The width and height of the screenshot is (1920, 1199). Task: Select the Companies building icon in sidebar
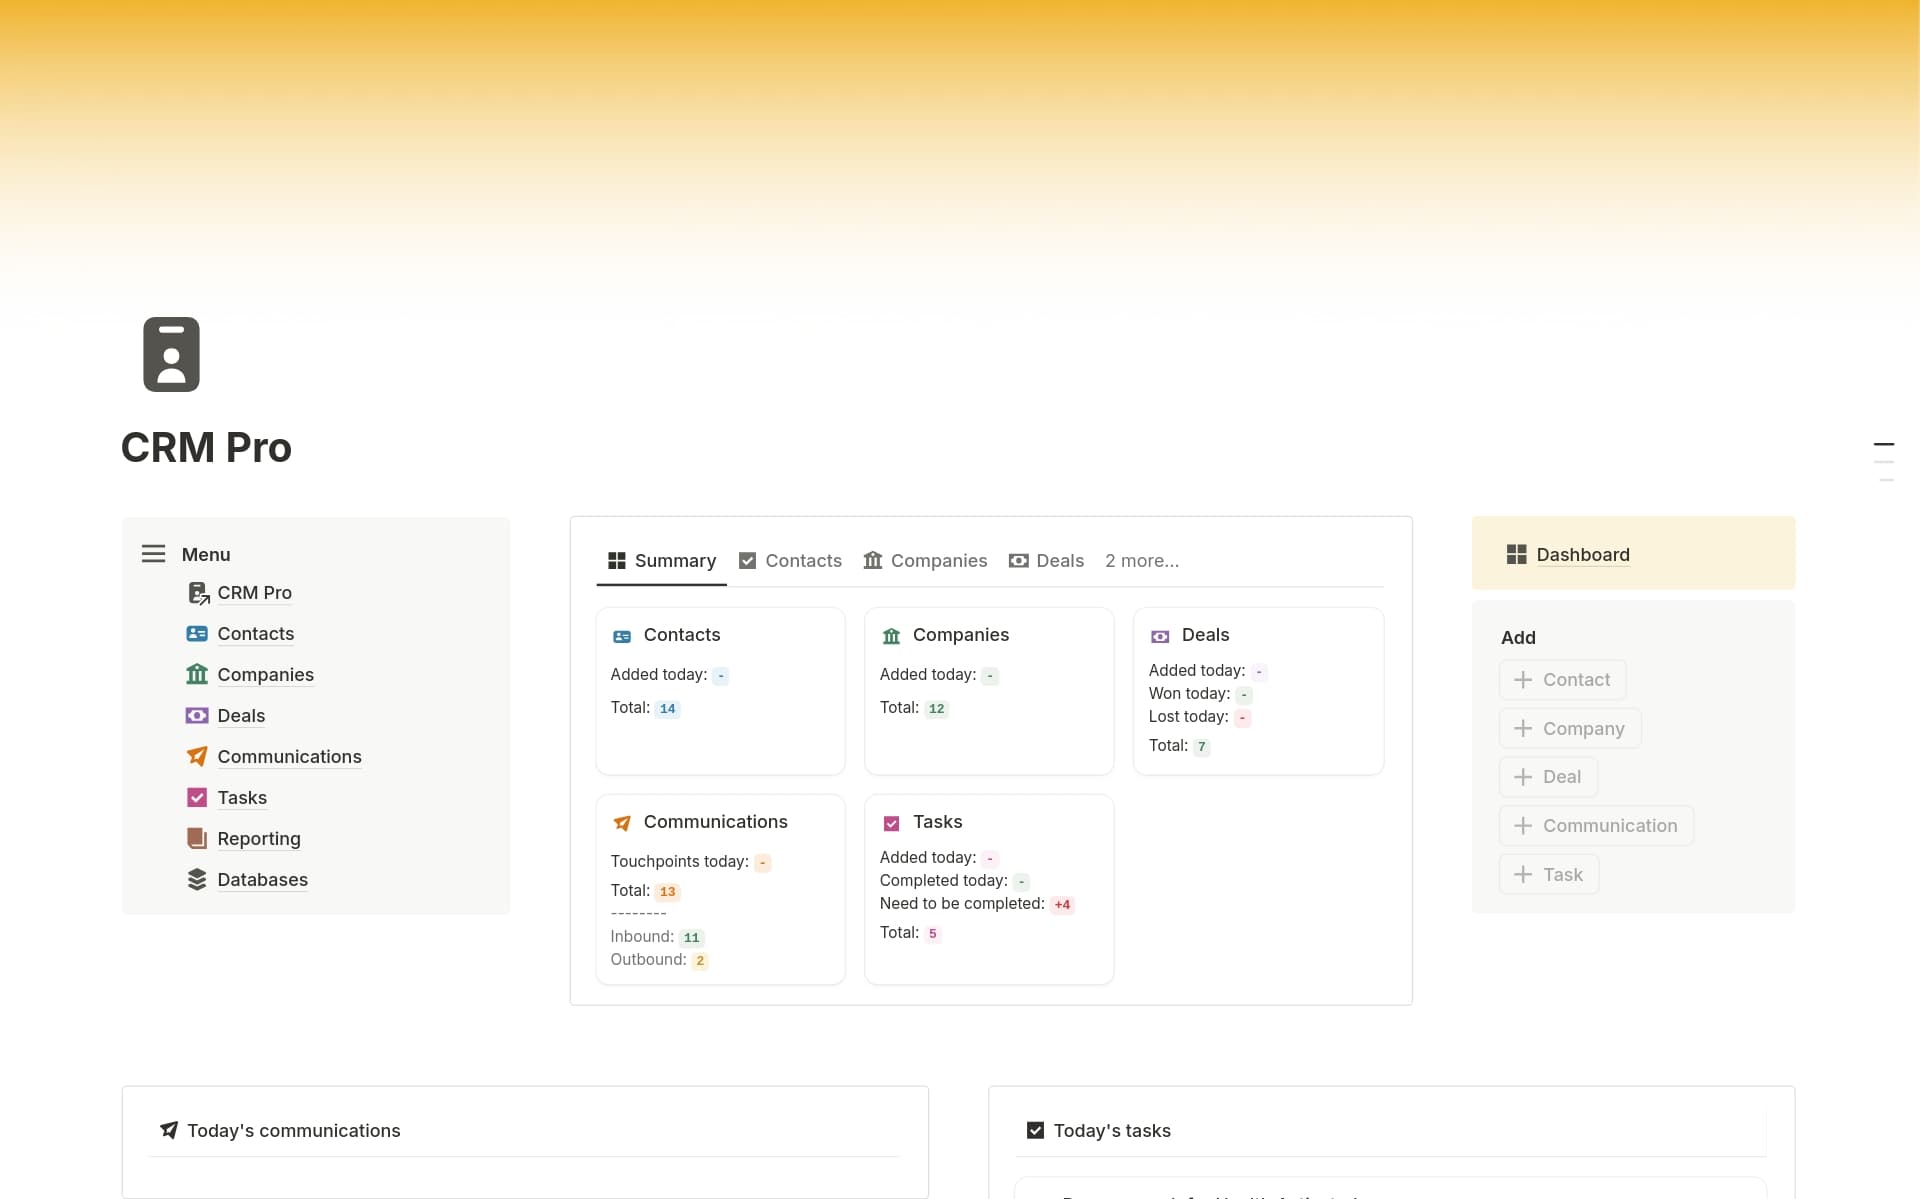196,674
